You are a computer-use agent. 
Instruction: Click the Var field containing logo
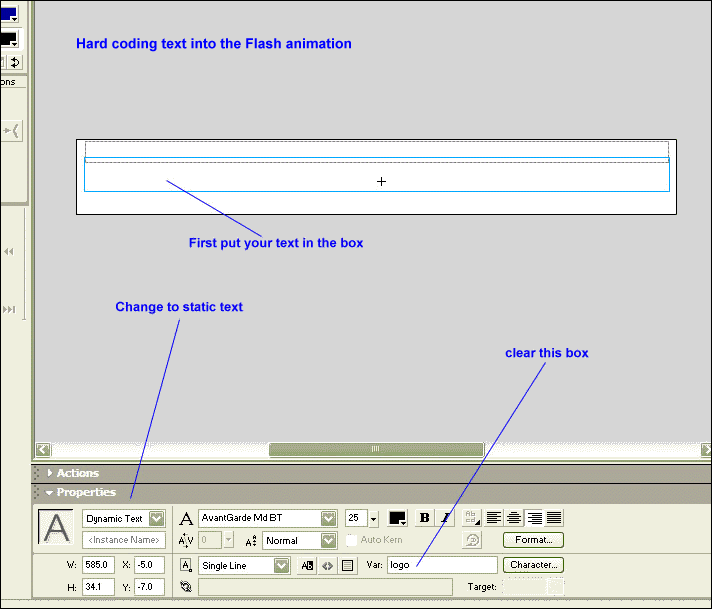tap(440, 565)
